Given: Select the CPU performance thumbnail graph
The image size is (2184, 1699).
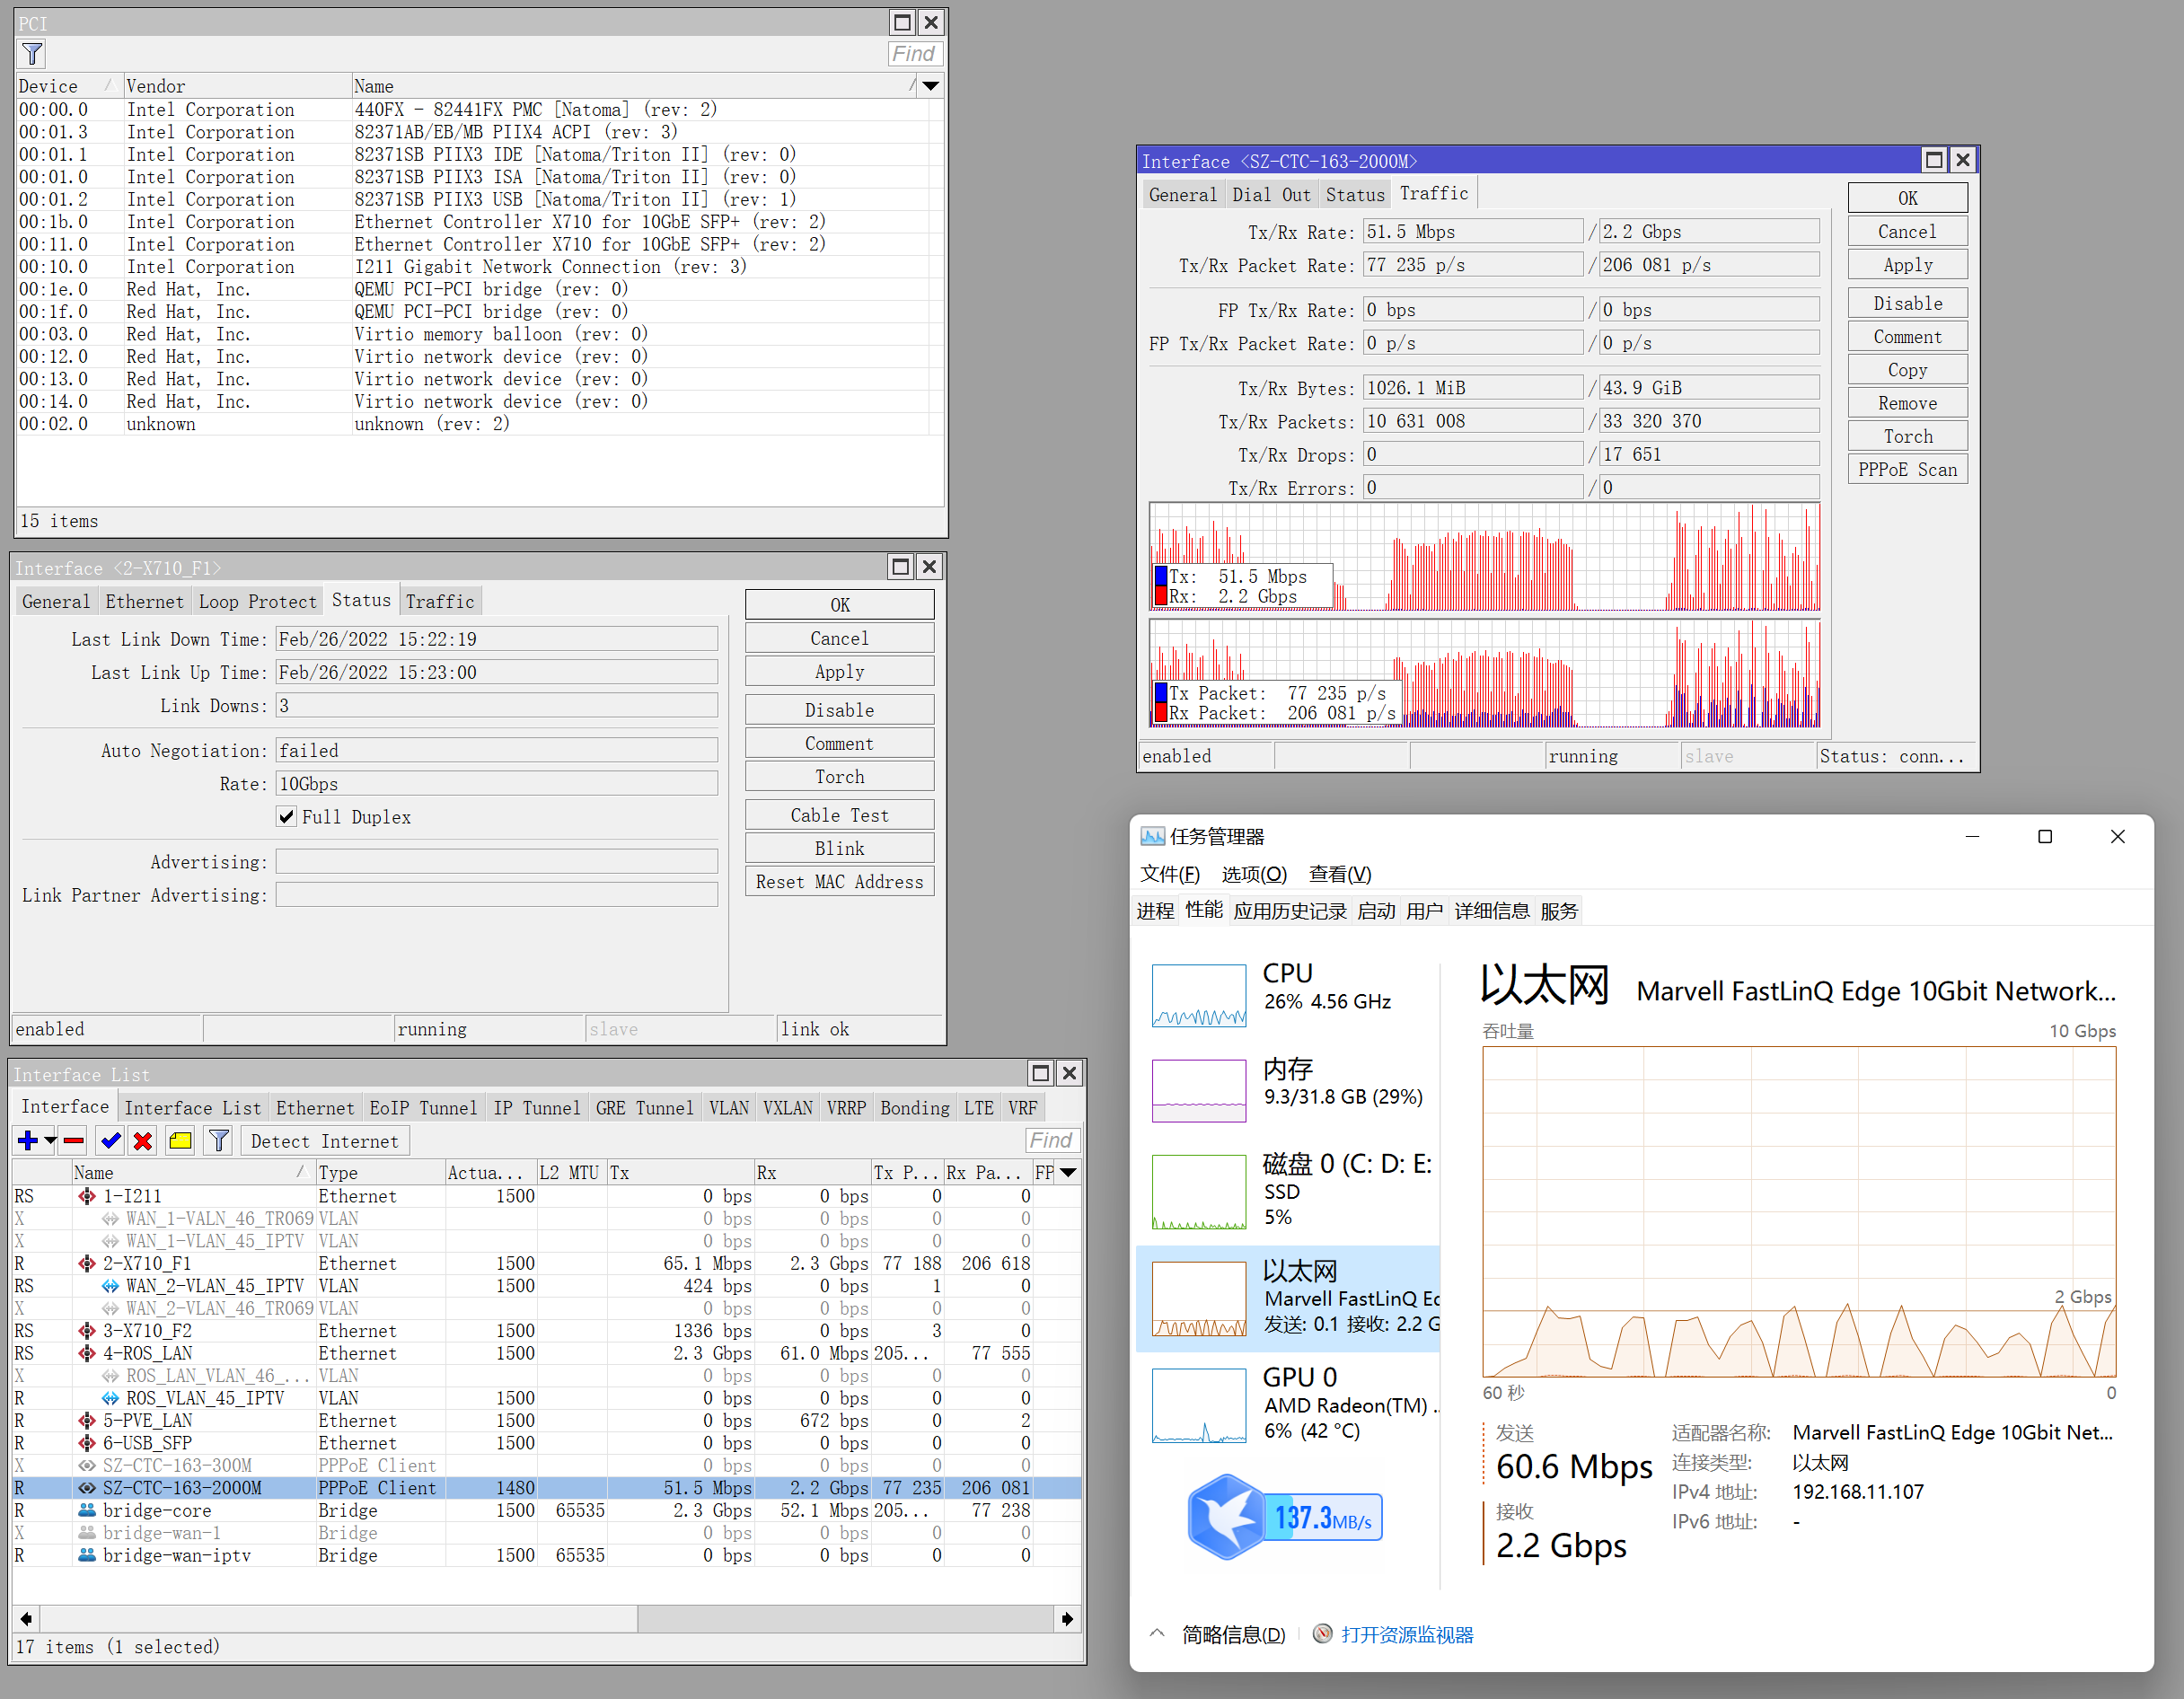Looking at the screenshot, I should [x=1199, y=996].
